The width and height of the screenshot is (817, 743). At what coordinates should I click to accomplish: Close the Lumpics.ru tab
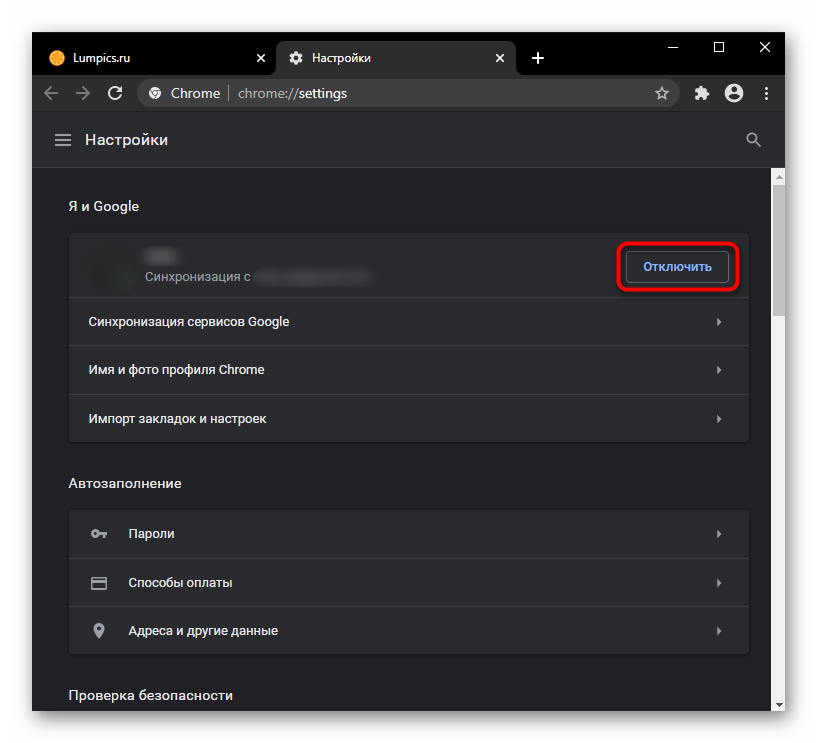point(262,58)
